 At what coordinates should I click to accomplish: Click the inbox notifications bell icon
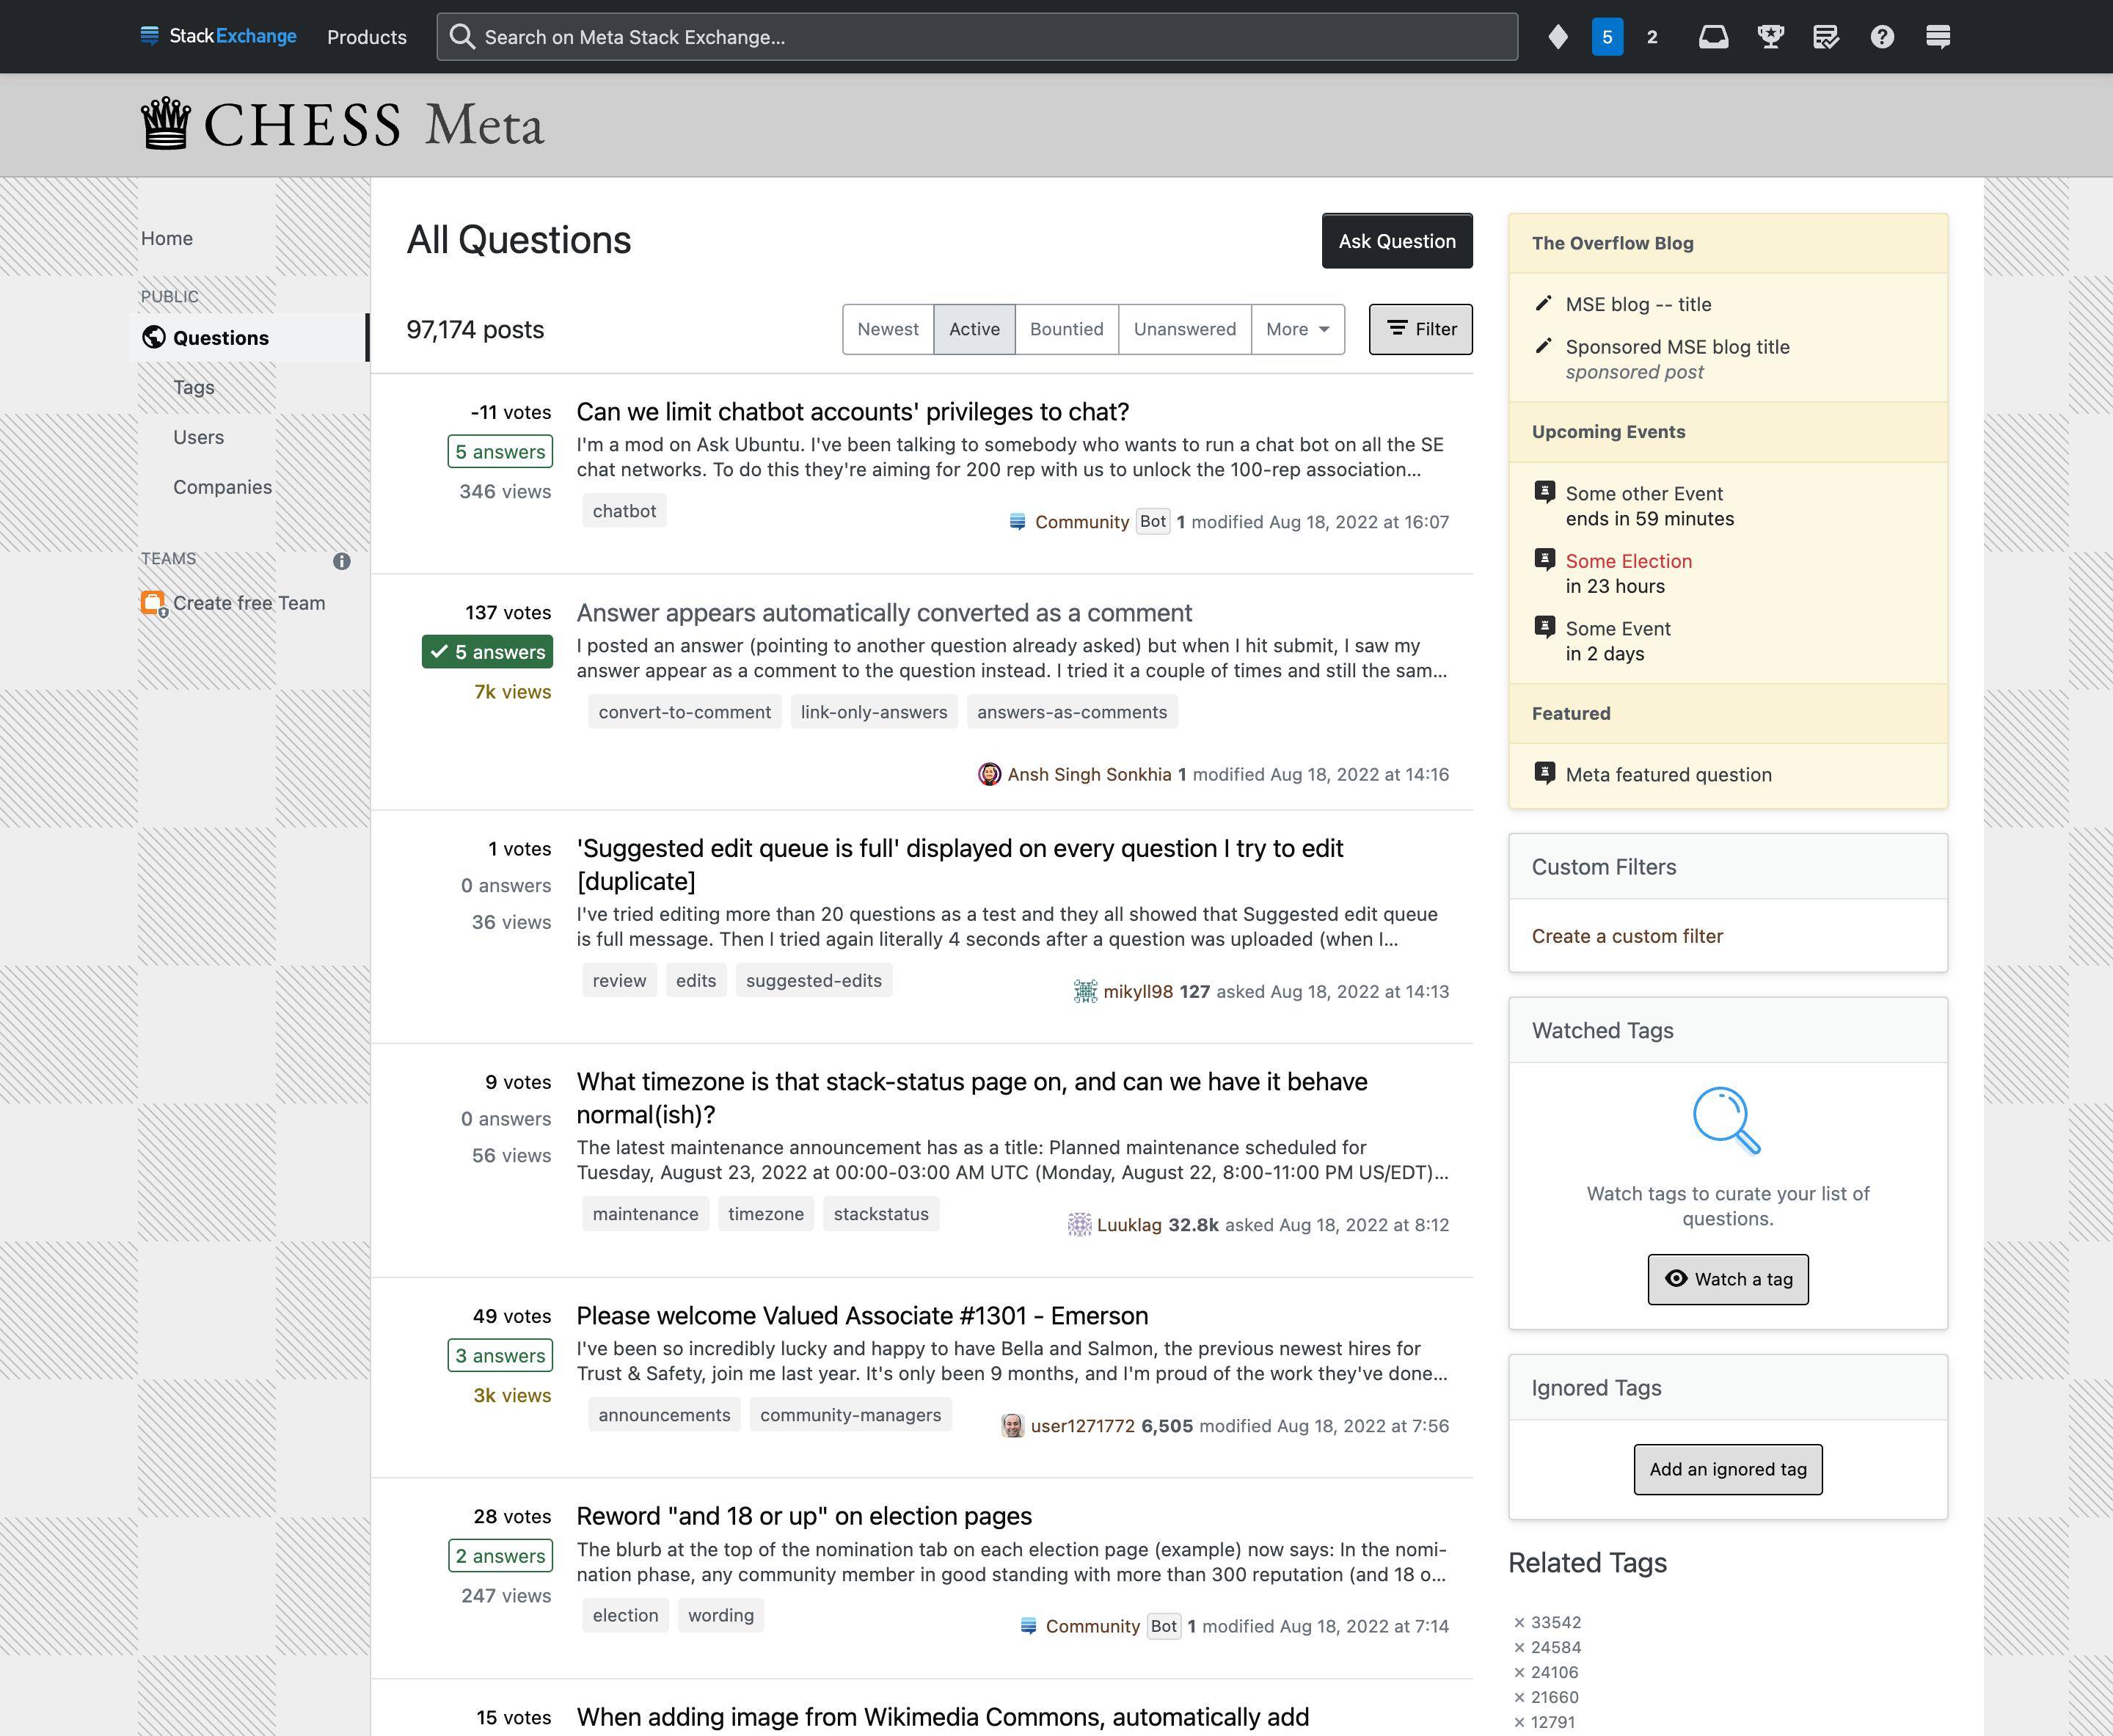tap(1709, 35)
